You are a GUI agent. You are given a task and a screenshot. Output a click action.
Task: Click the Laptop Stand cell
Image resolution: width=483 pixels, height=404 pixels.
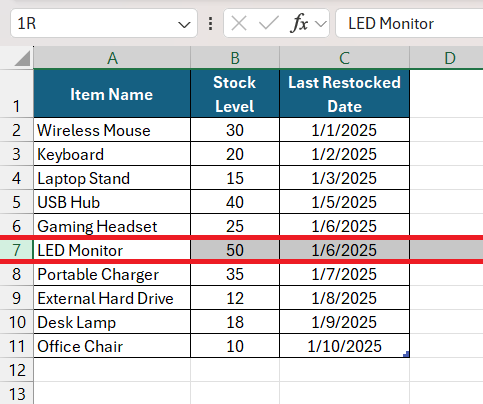[112, 178]
